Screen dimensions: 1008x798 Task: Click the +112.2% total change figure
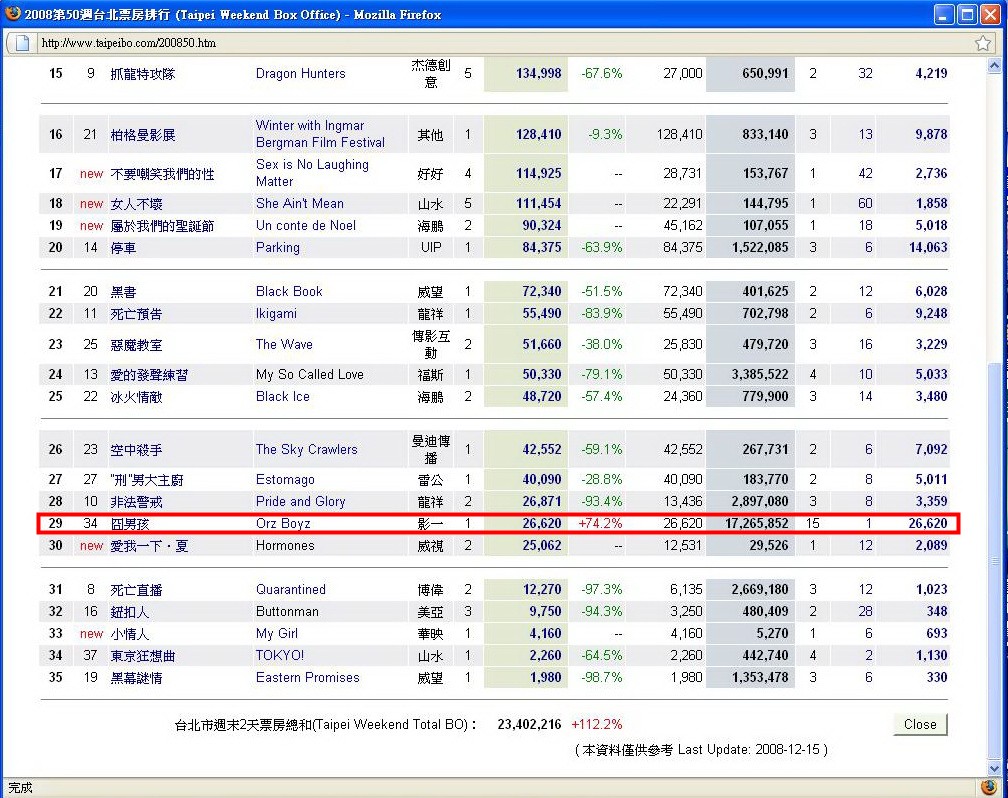[x=597, y=724]
